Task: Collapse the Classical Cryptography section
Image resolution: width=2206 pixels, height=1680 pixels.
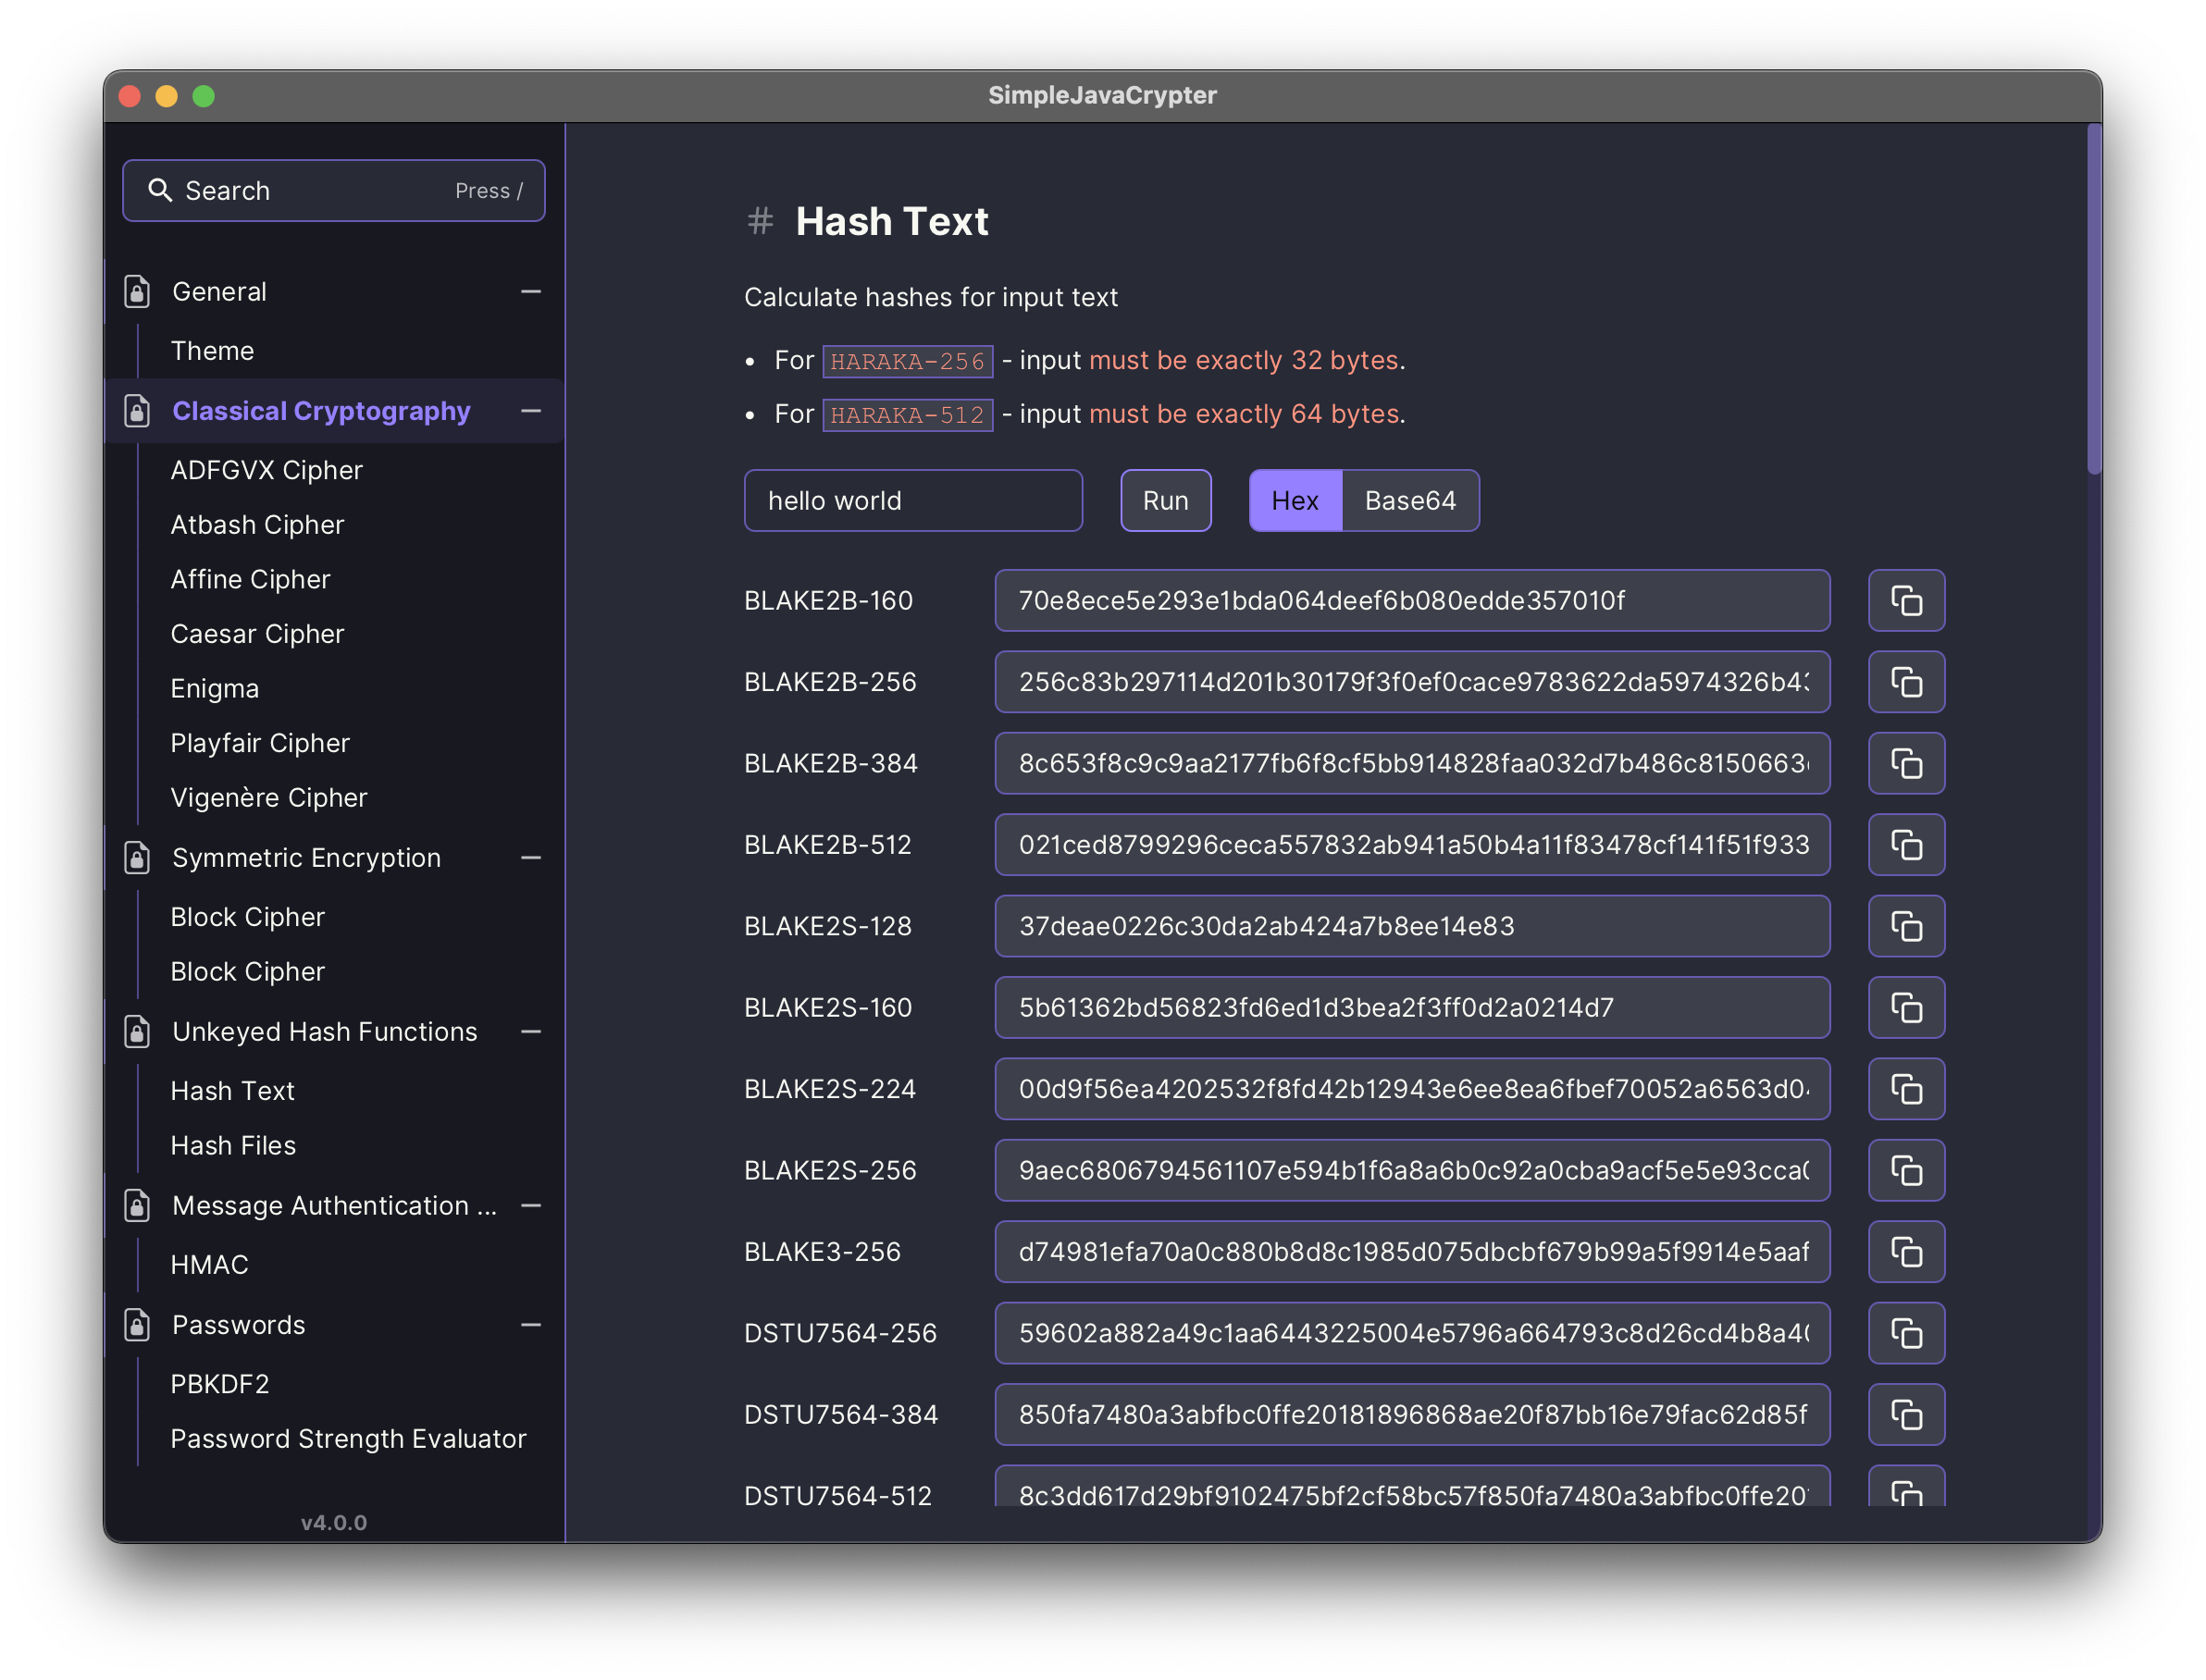Action: [531, 411]
